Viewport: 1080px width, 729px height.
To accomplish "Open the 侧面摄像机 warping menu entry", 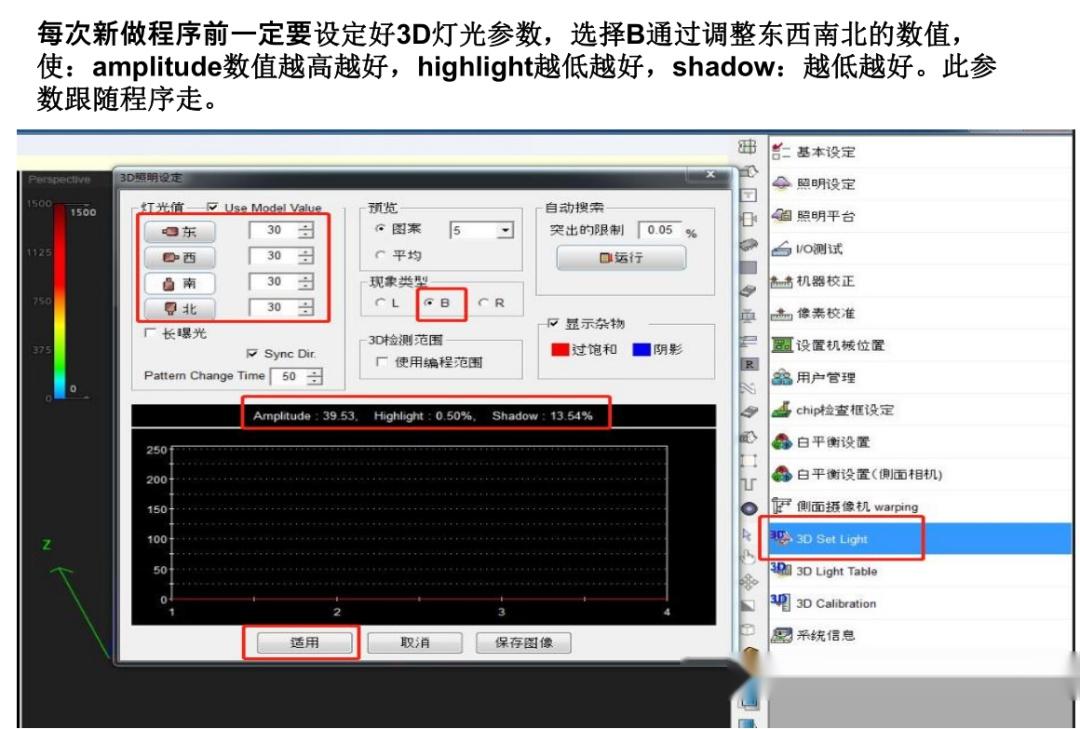I will pyautogui.click(x=921, y=506).
